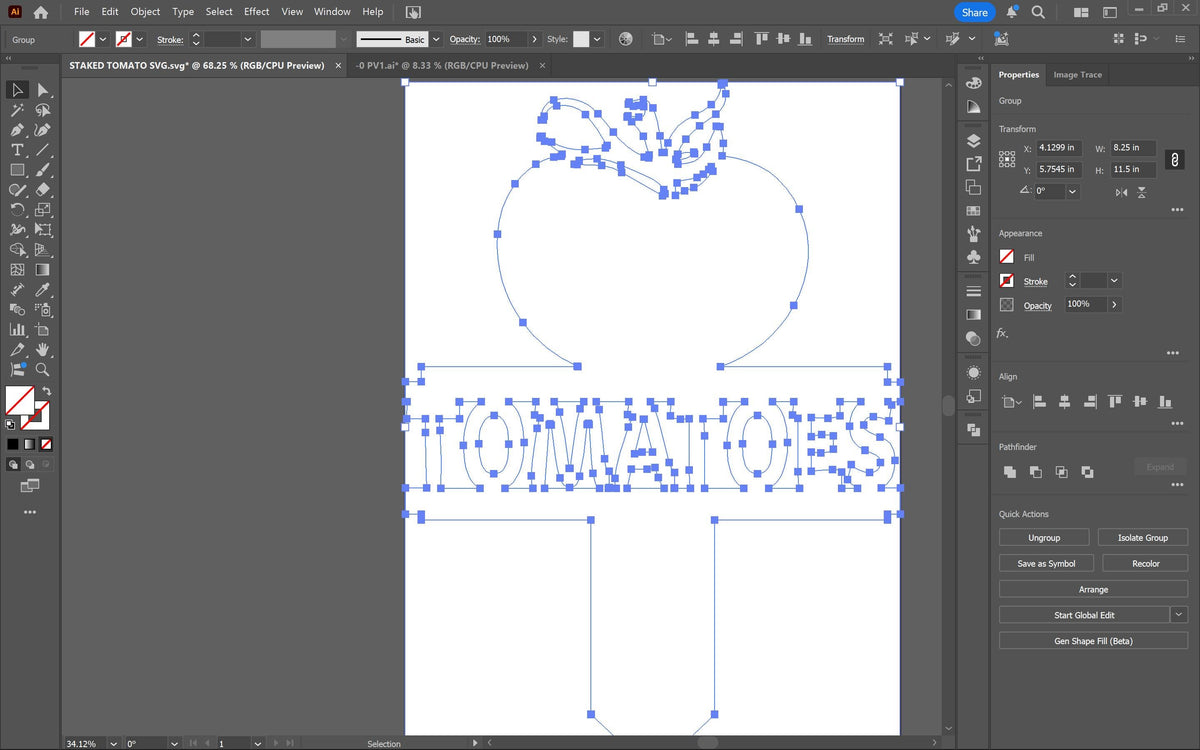Select the Zoom tool
Screen dimensions: 1200x750
pos(43,369)
